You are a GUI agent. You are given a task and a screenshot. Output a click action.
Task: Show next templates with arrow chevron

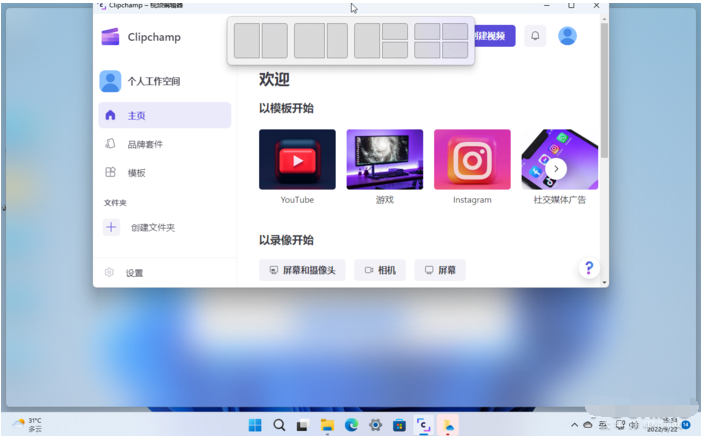pyautogui.click(x=556, y=169)
